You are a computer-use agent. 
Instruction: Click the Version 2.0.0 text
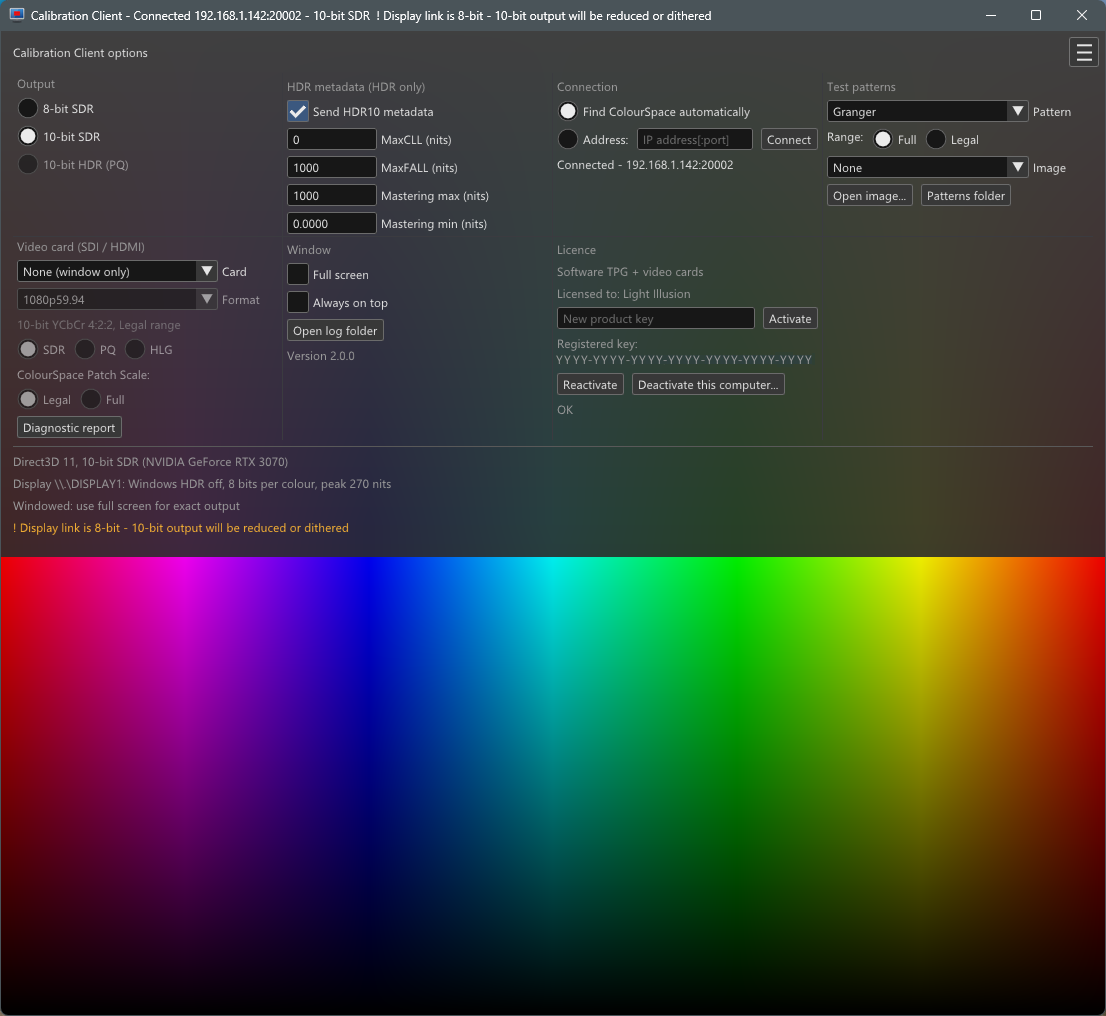coord(321,356)
